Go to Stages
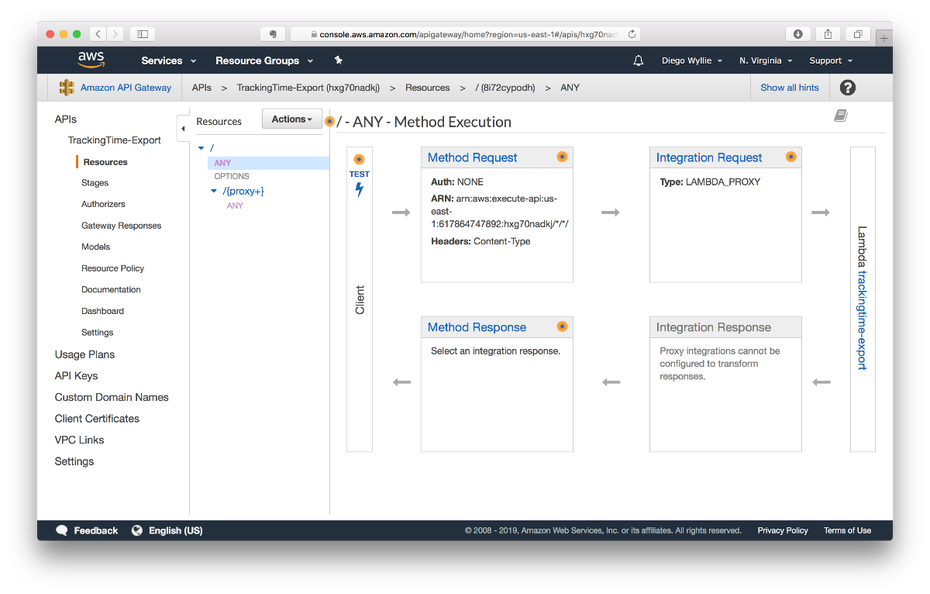This screenshot has width=930, height=594. (95, 183)
